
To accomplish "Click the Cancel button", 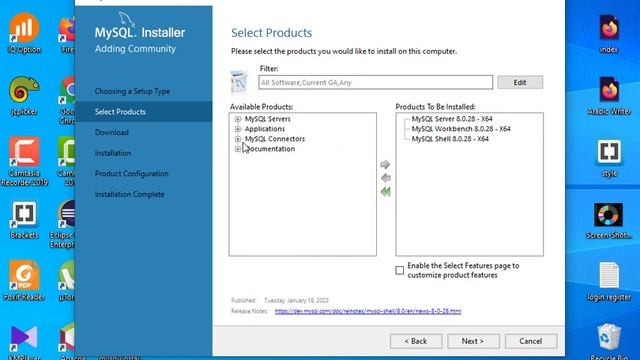I will (531, 341).
